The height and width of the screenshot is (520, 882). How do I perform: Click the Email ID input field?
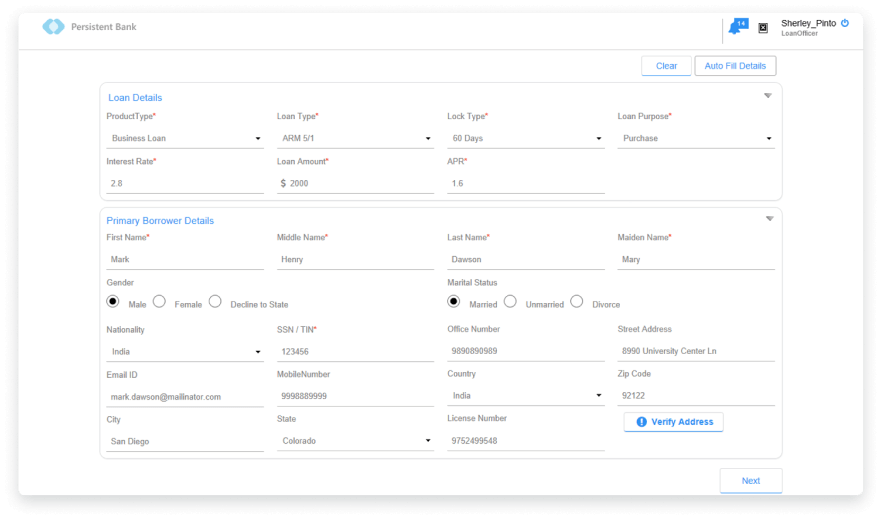click(185, 397)
